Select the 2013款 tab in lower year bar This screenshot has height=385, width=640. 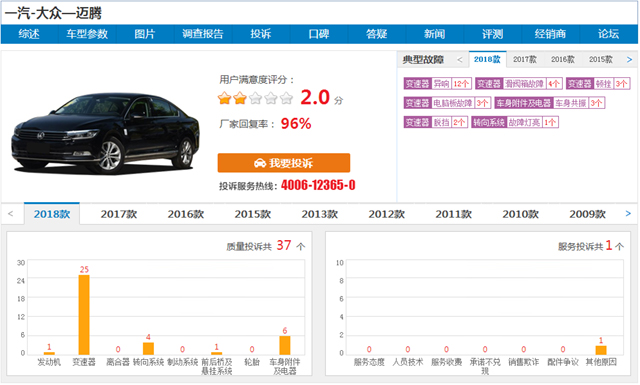[320, 214]
